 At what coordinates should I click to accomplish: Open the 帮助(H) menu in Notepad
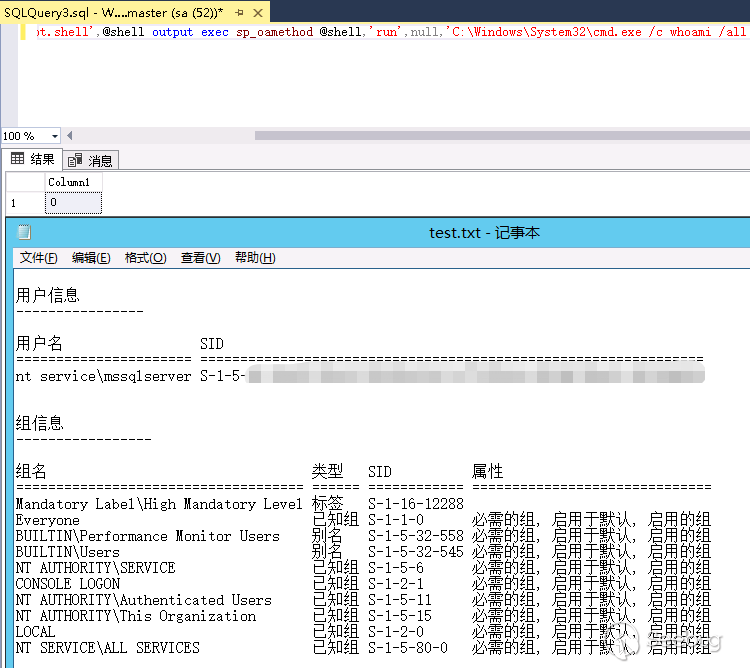point(255,258)
